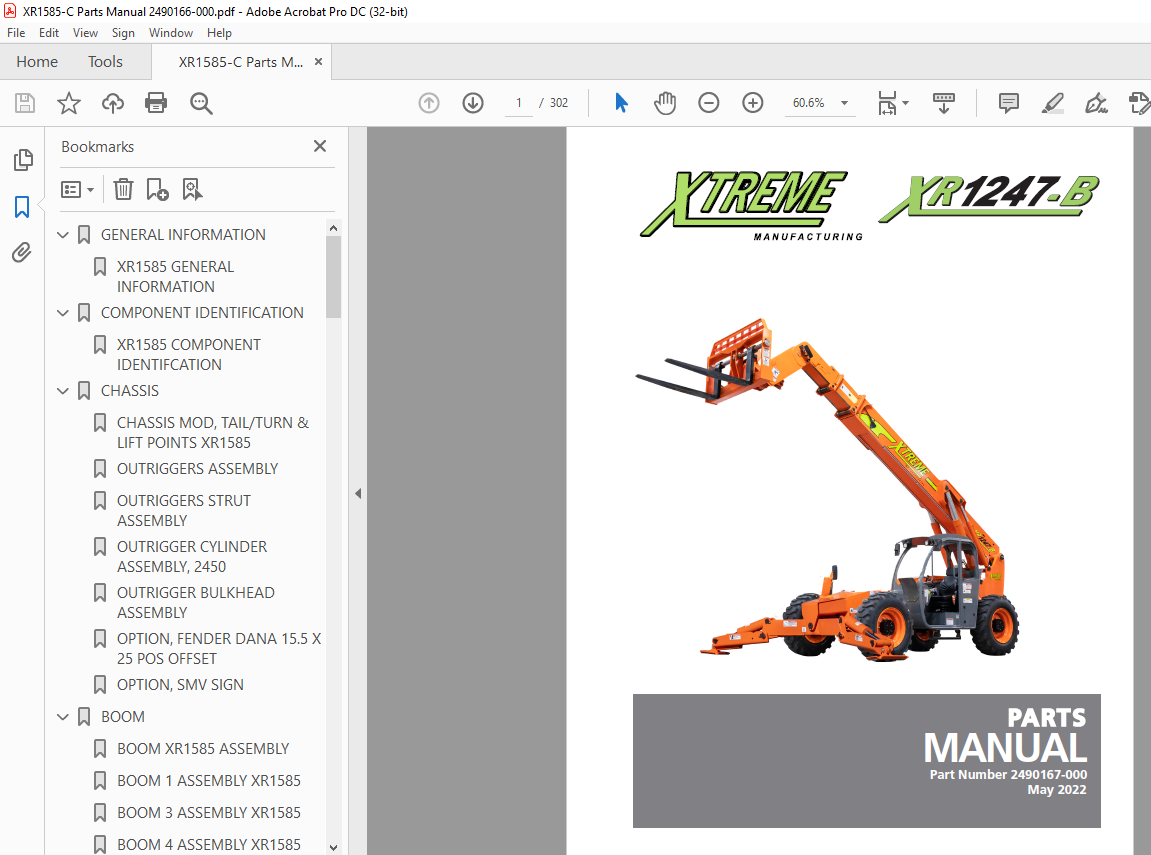The width and height of the screenshot is (1151, 855).
Task: Open the sign document tool
Action: coord(1096,103)
